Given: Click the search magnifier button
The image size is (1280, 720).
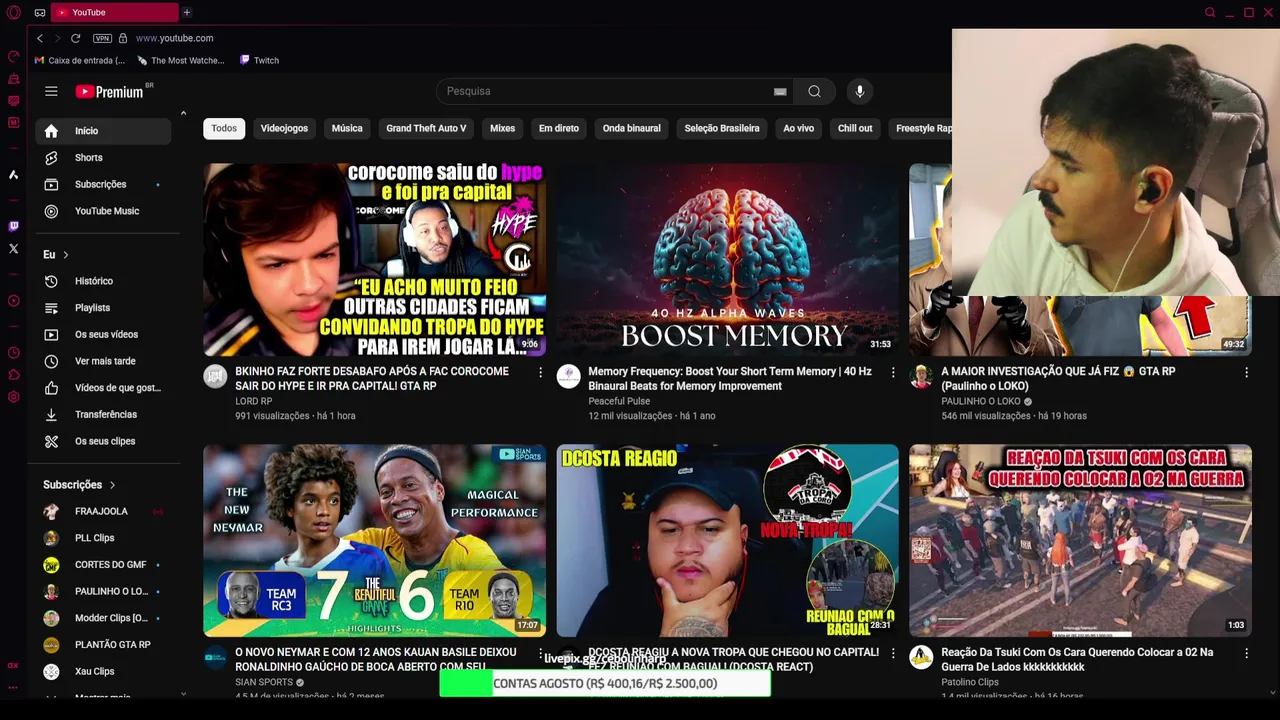Looking at the screenshot, I should click(814, 91).
